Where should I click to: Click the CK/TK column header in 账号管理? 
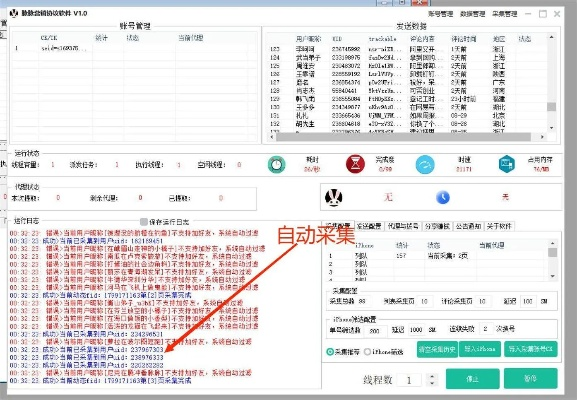click(49, 38)
